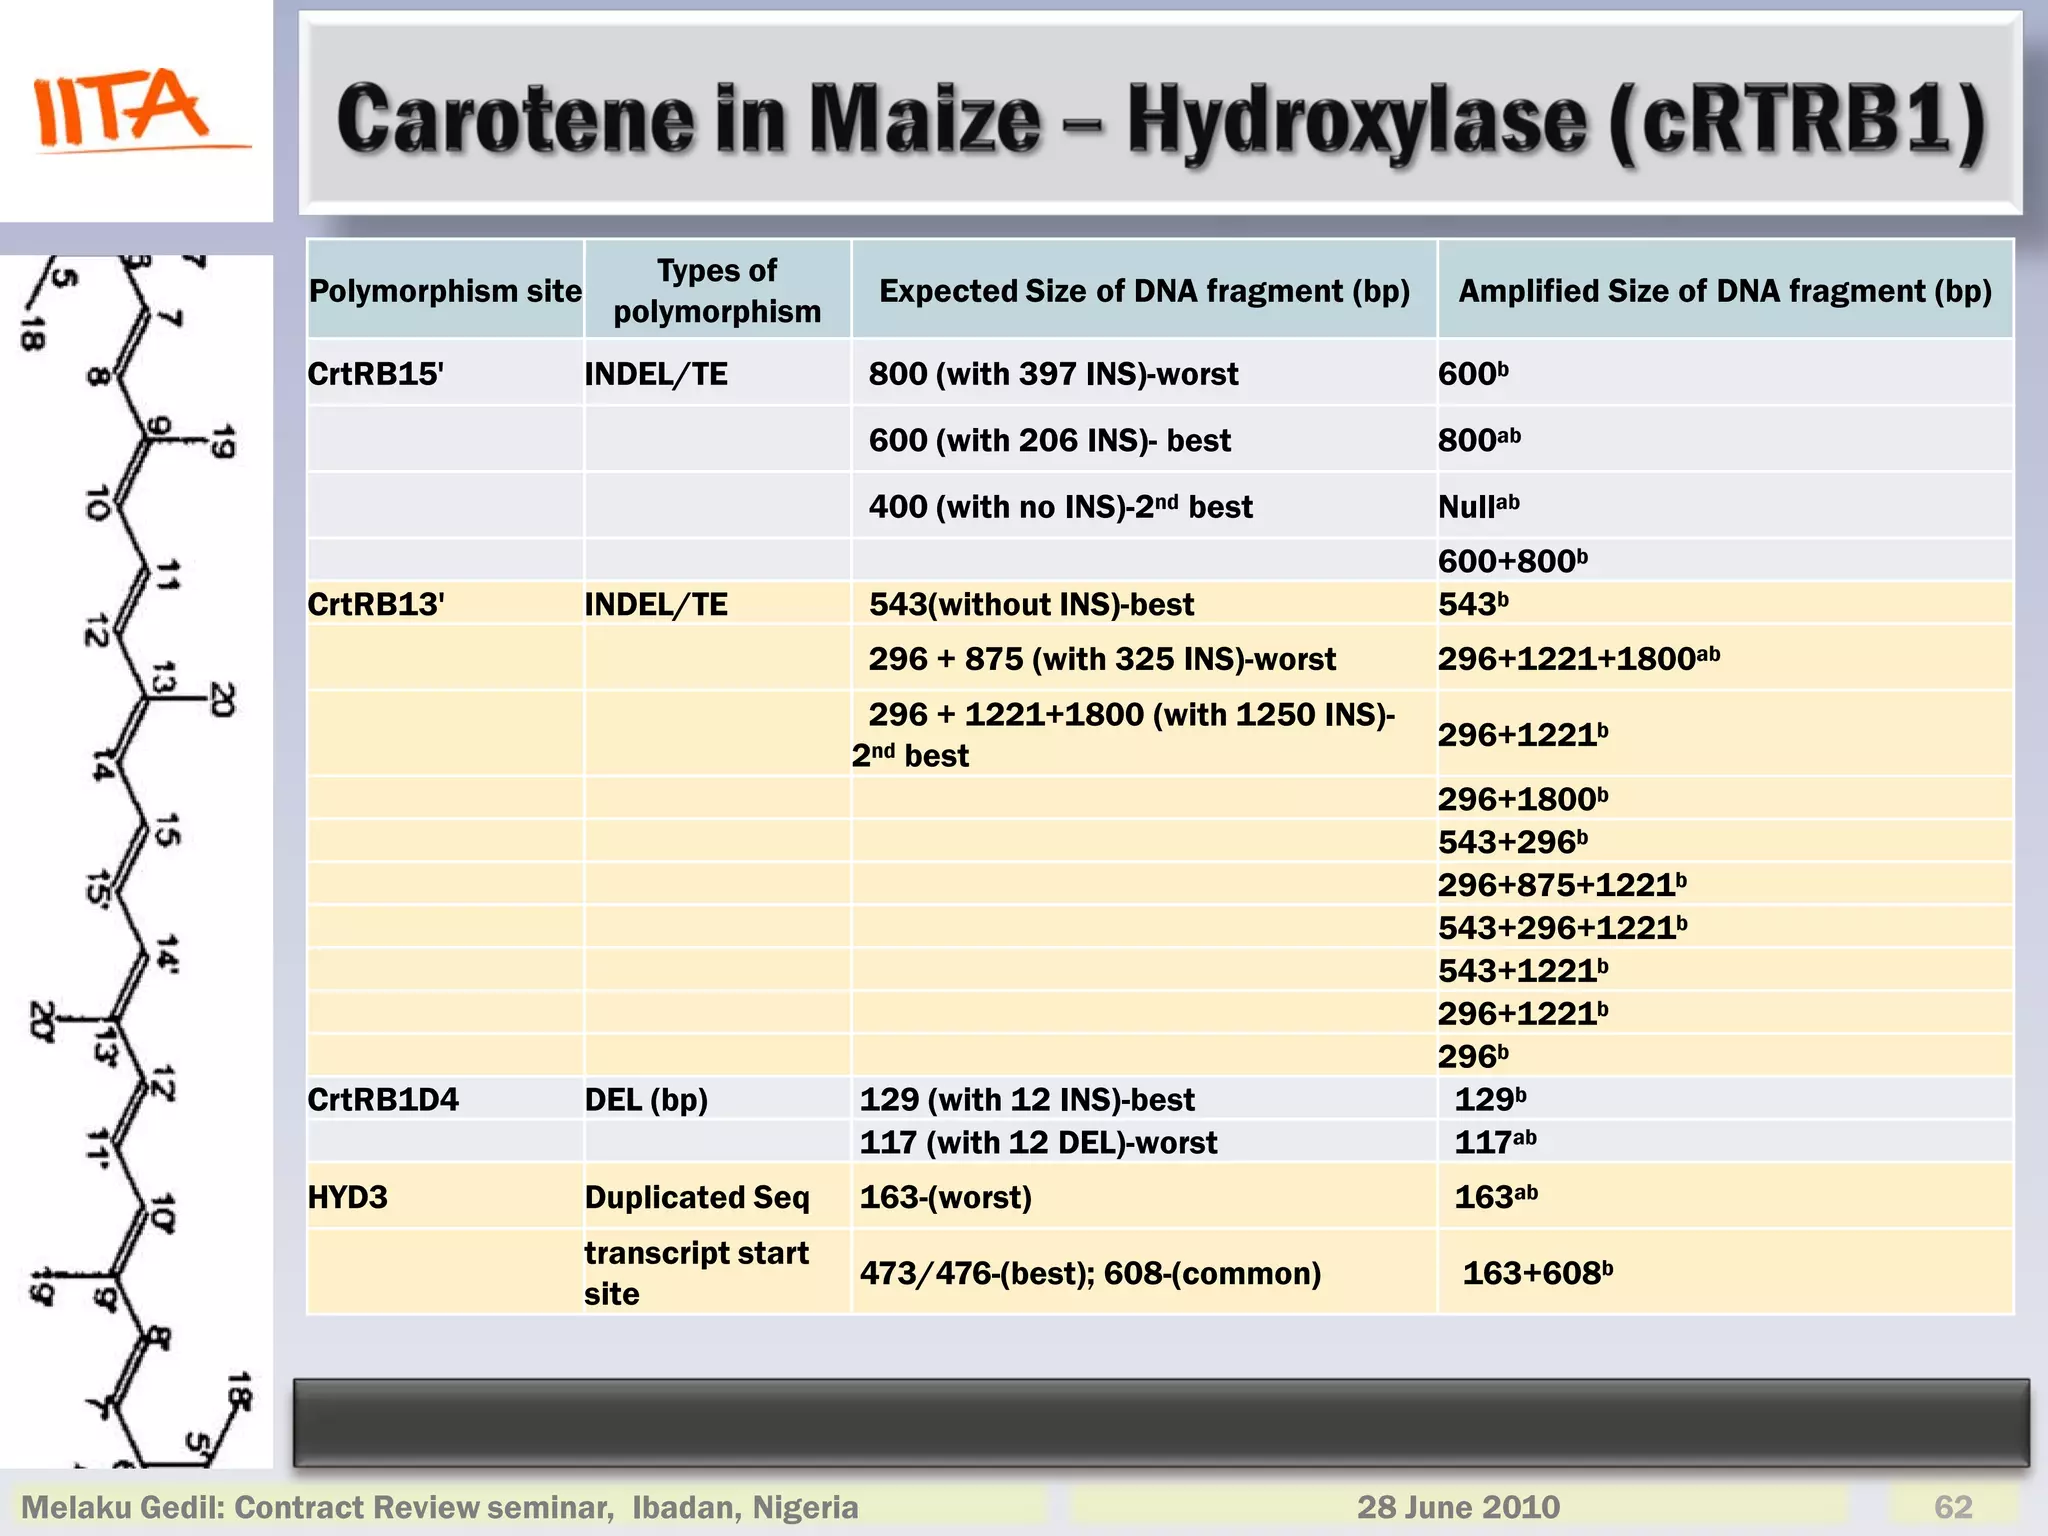Click the footer date '28 June 2010'
The image size is (2048, 1536).
click(x=1458, y=1507)
